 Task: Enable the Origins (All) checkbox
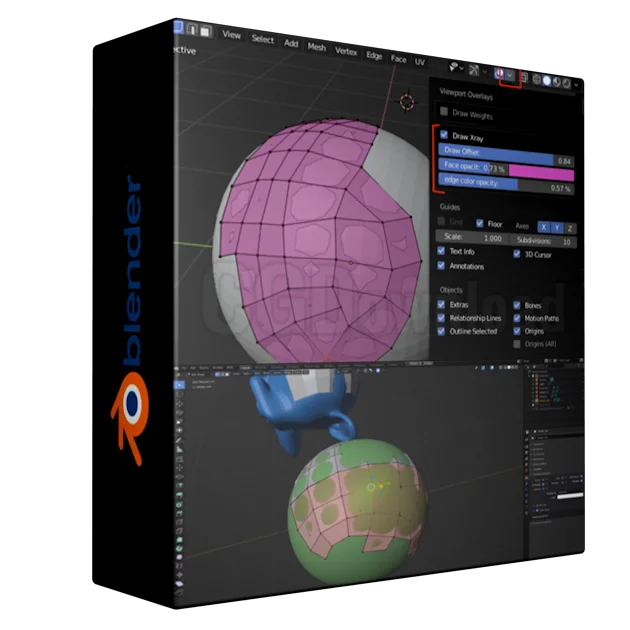(x=517, y=344)
